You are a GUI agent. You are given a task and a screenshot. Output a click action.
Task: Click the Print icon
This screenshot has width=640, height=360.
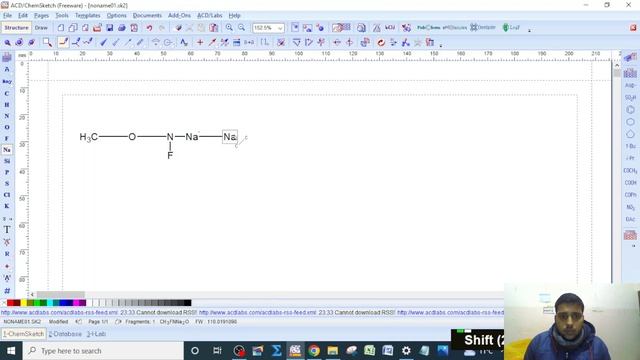coord(122,28)
